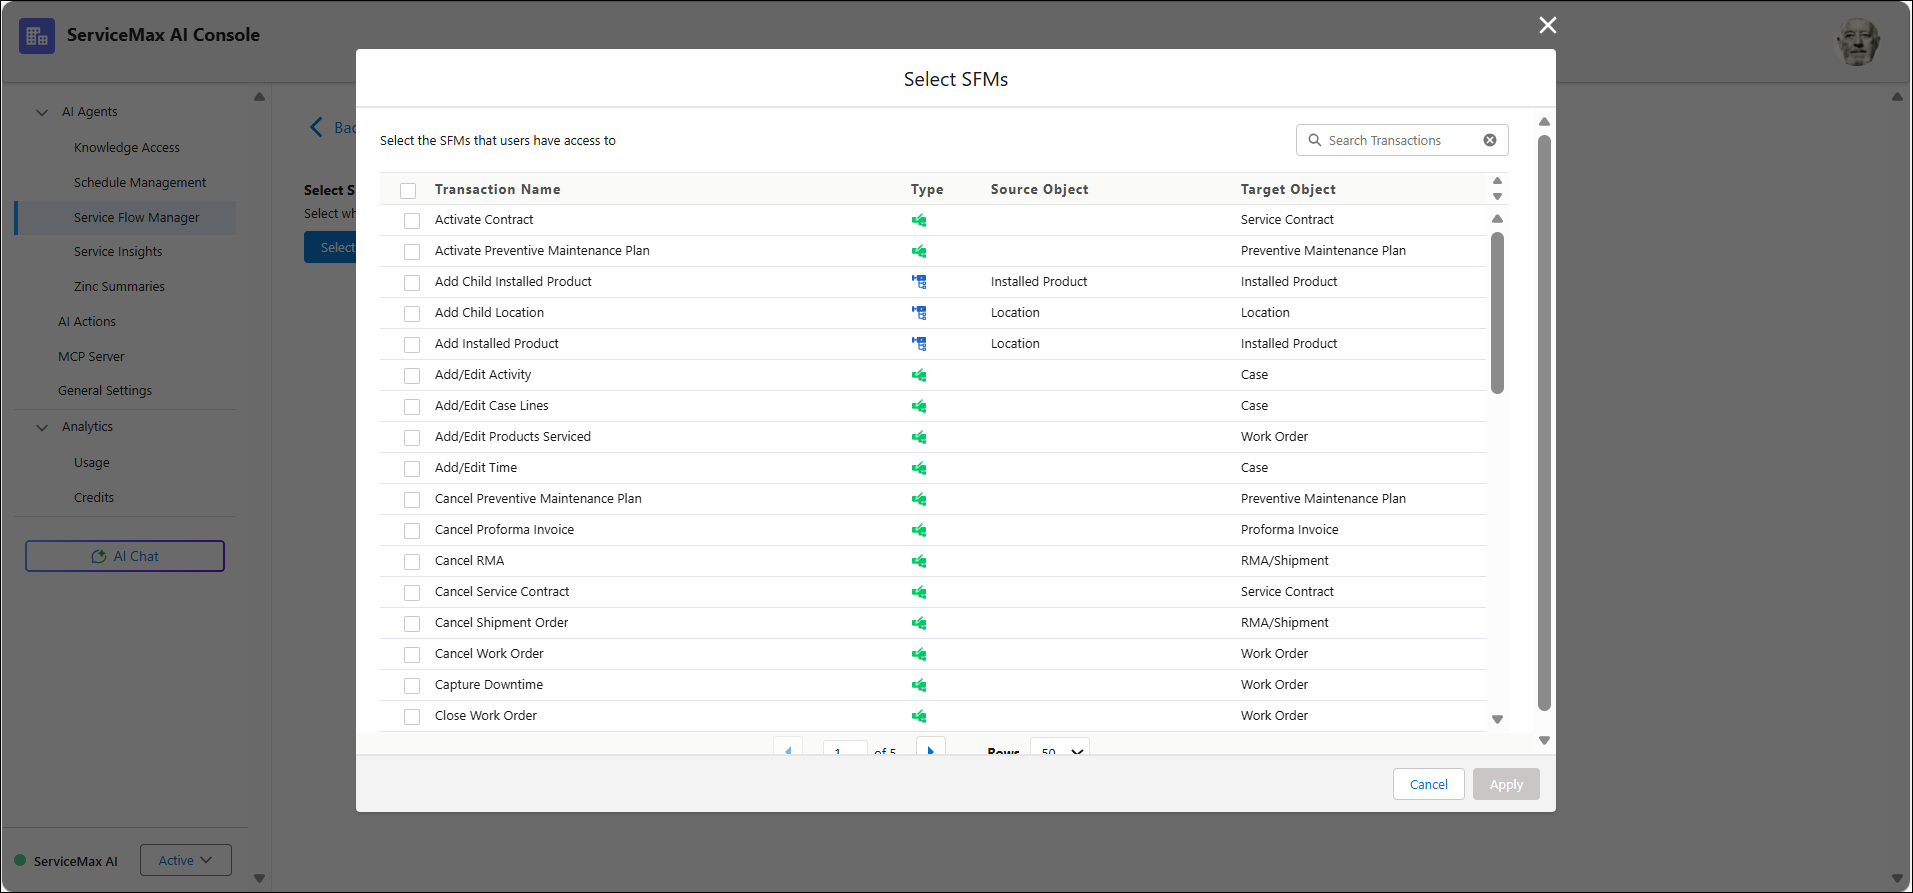Go to Schedule Management
Viewport: 1913px width, 893px height.
[x=140, y=182]
